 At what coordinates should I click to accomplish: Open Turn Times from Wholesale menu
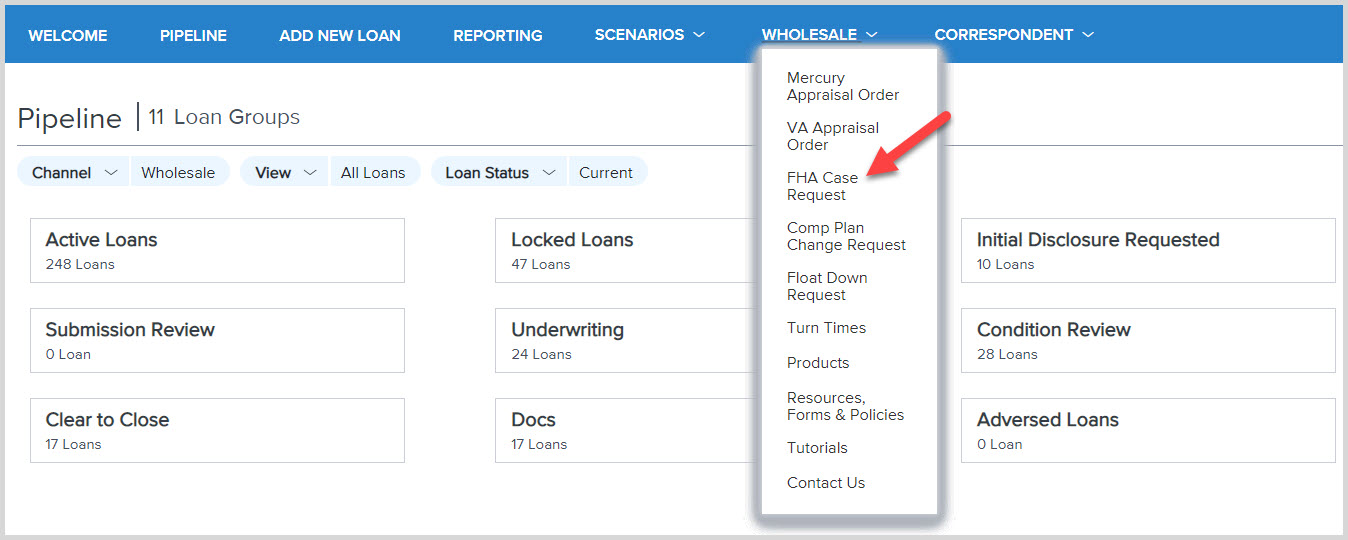pyautogui.click(x=826, y=328)
